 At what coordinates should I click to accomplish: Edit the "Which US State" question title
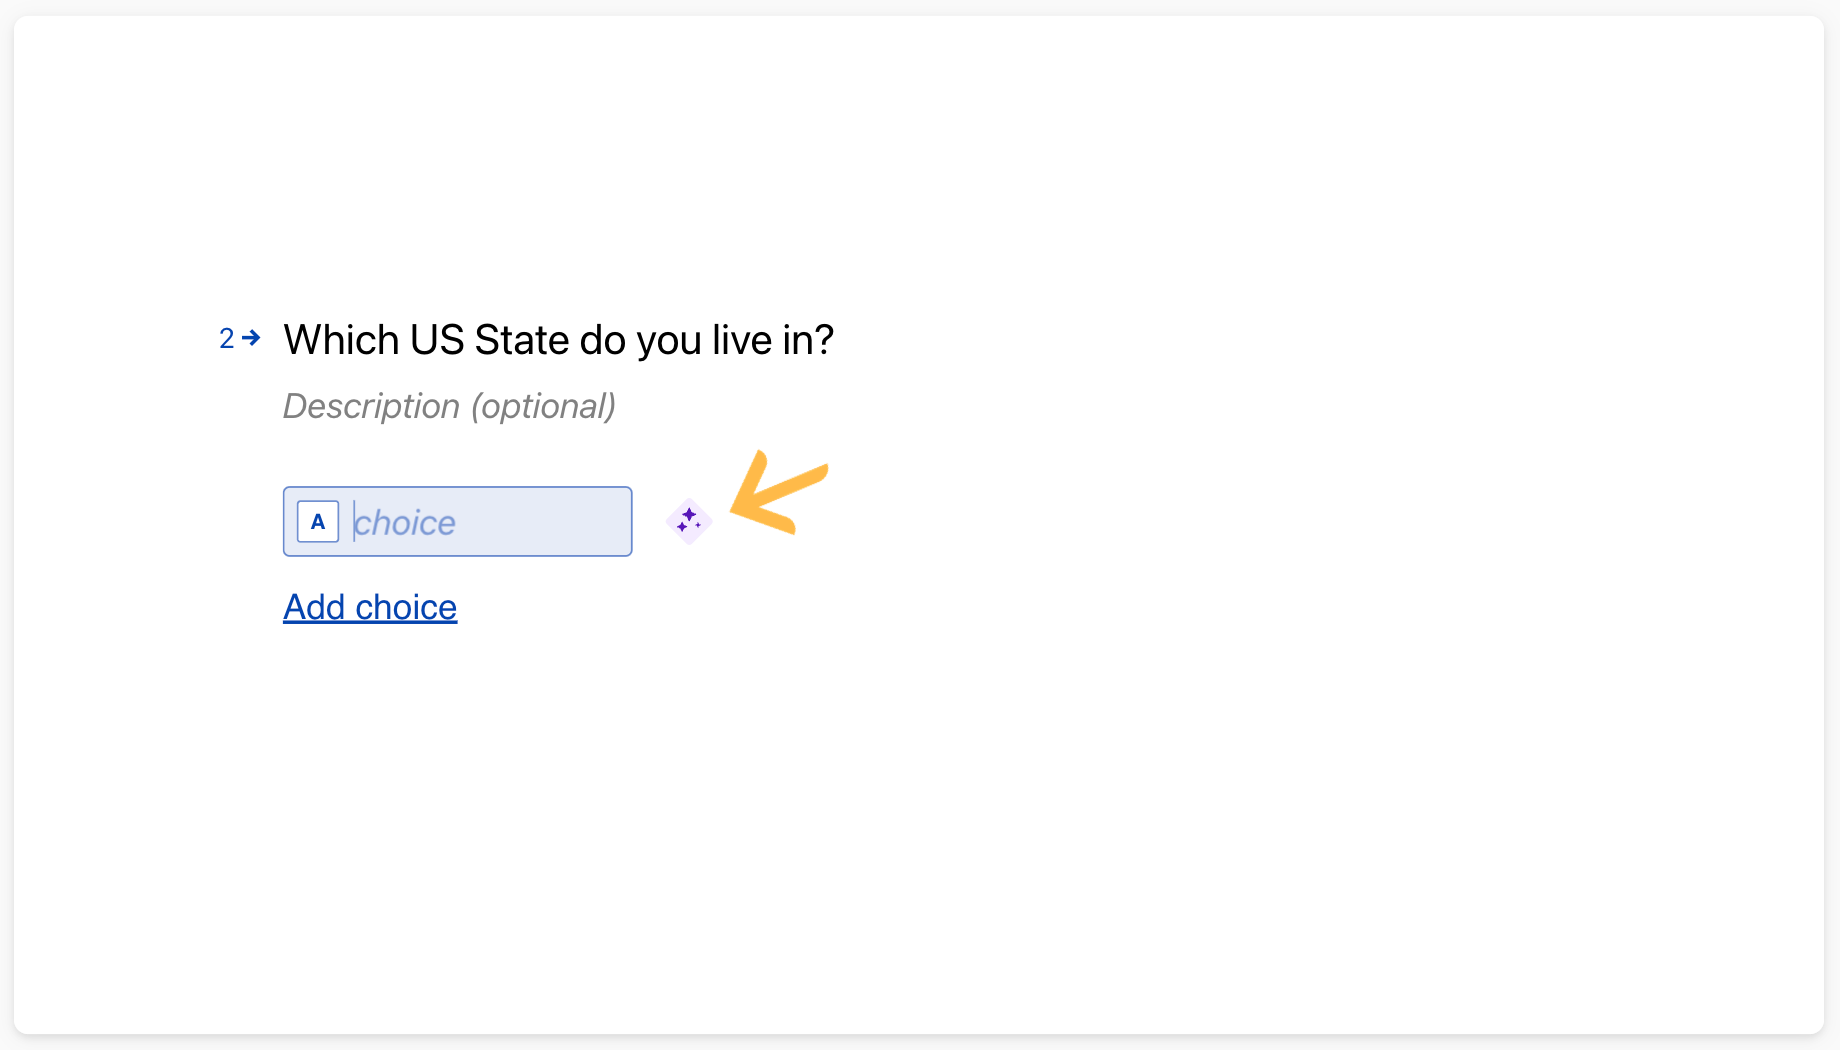click(x=558, y=340)
